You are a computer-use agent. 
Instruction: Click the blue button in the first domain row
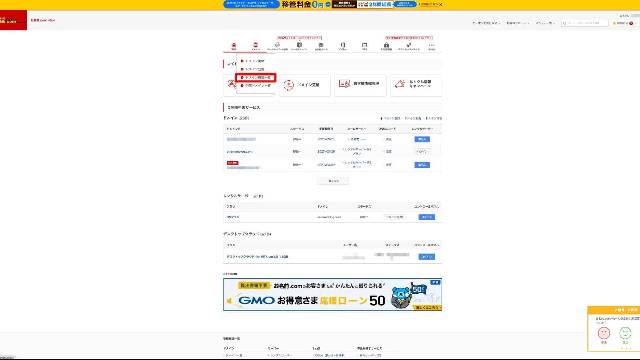click(x=422, y=139)
